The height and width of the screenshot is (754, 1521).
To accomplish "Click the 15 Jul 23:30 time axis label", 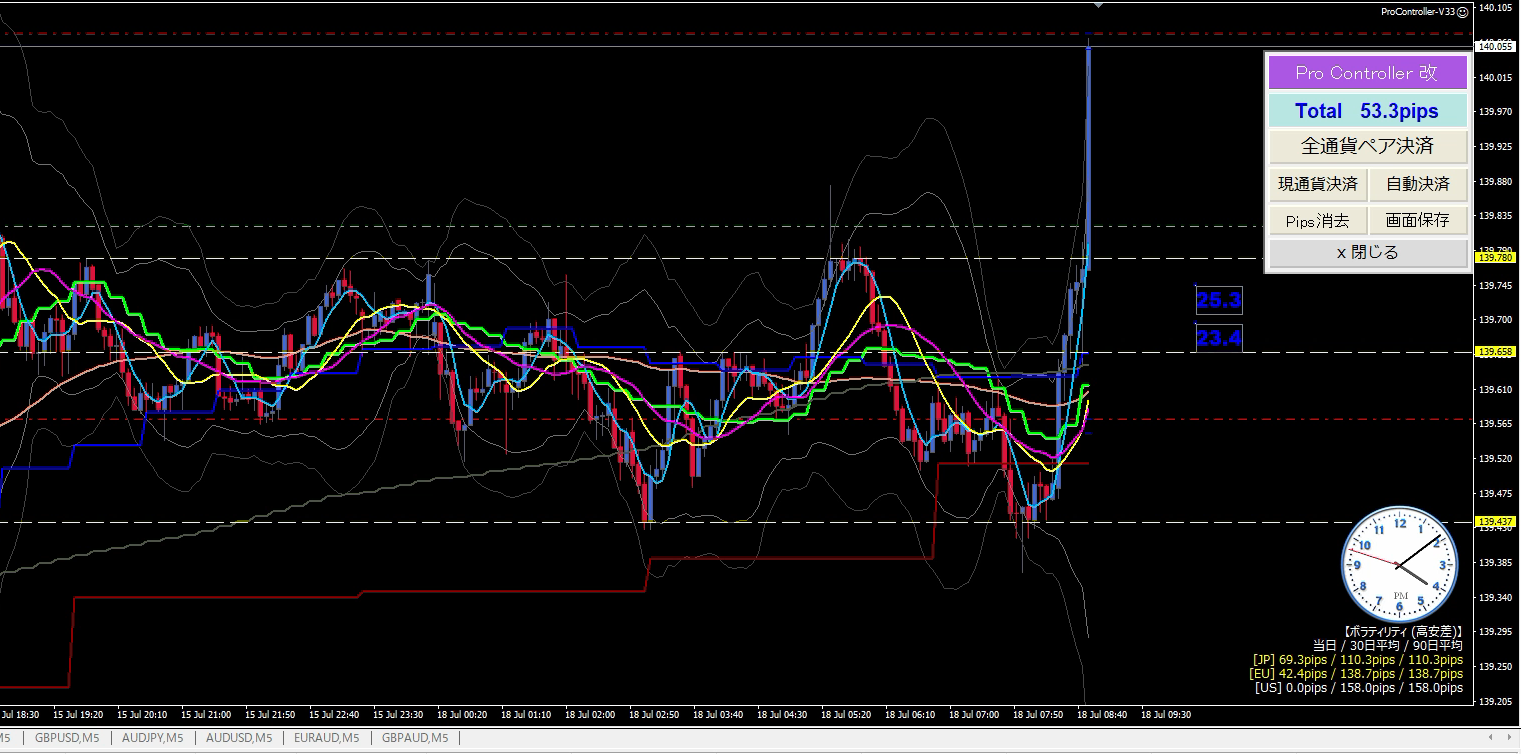I will click(x=398, y=715).
